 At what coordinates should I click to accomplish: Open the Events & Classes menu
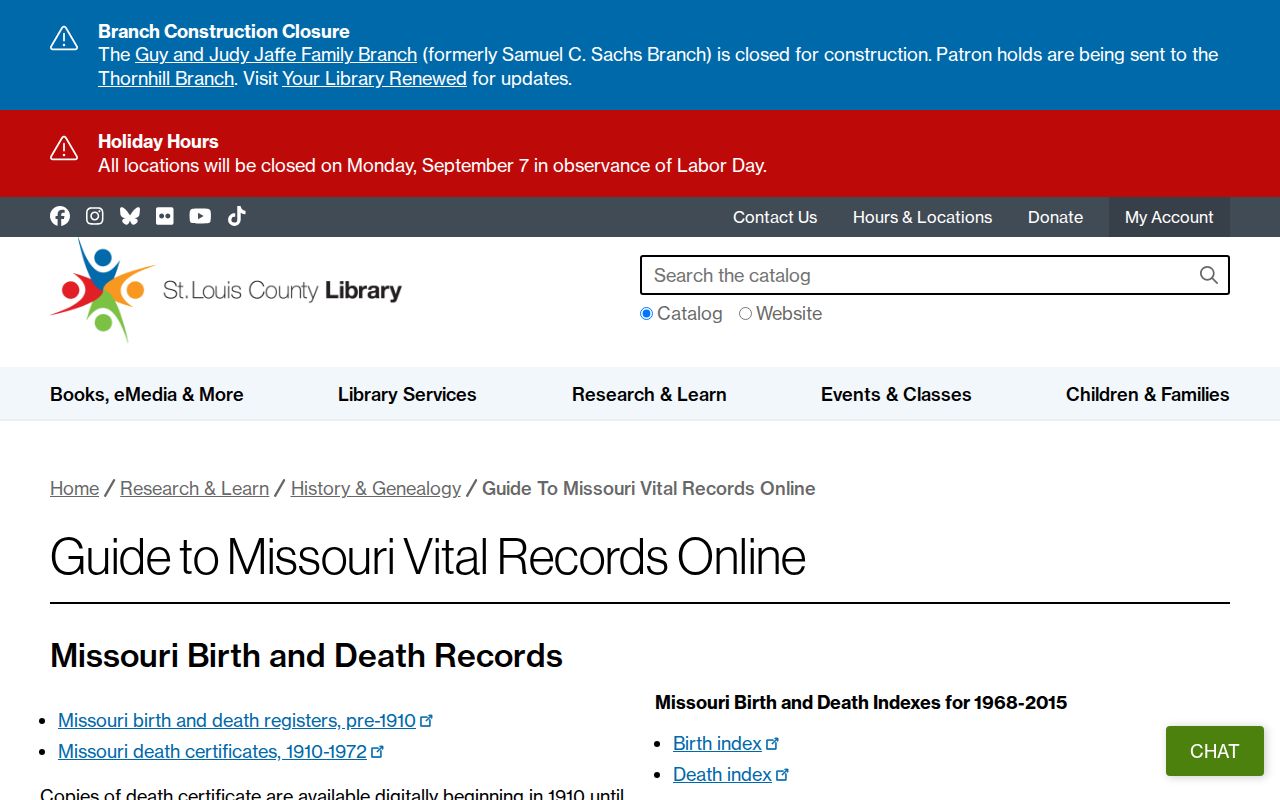[x=896, y=394]
